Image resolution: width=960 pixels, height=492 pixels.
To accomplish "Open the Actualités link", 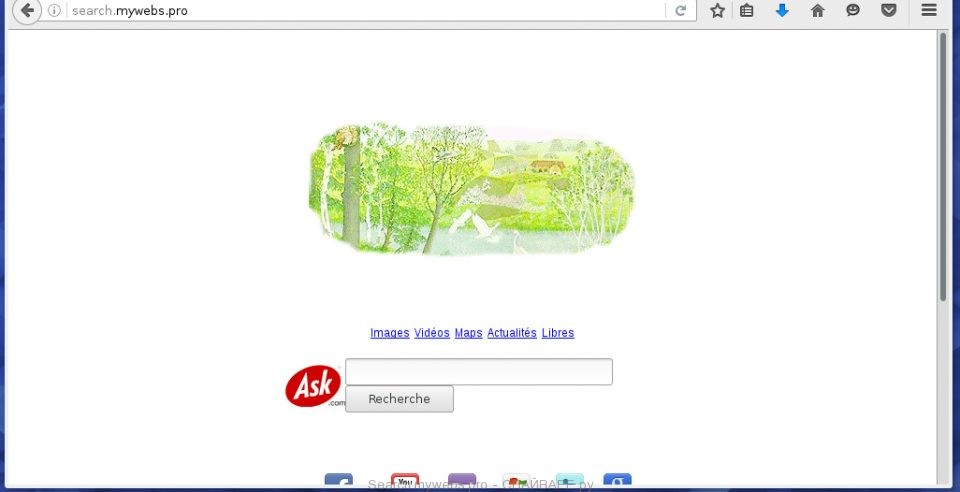I will pos(512,333).
